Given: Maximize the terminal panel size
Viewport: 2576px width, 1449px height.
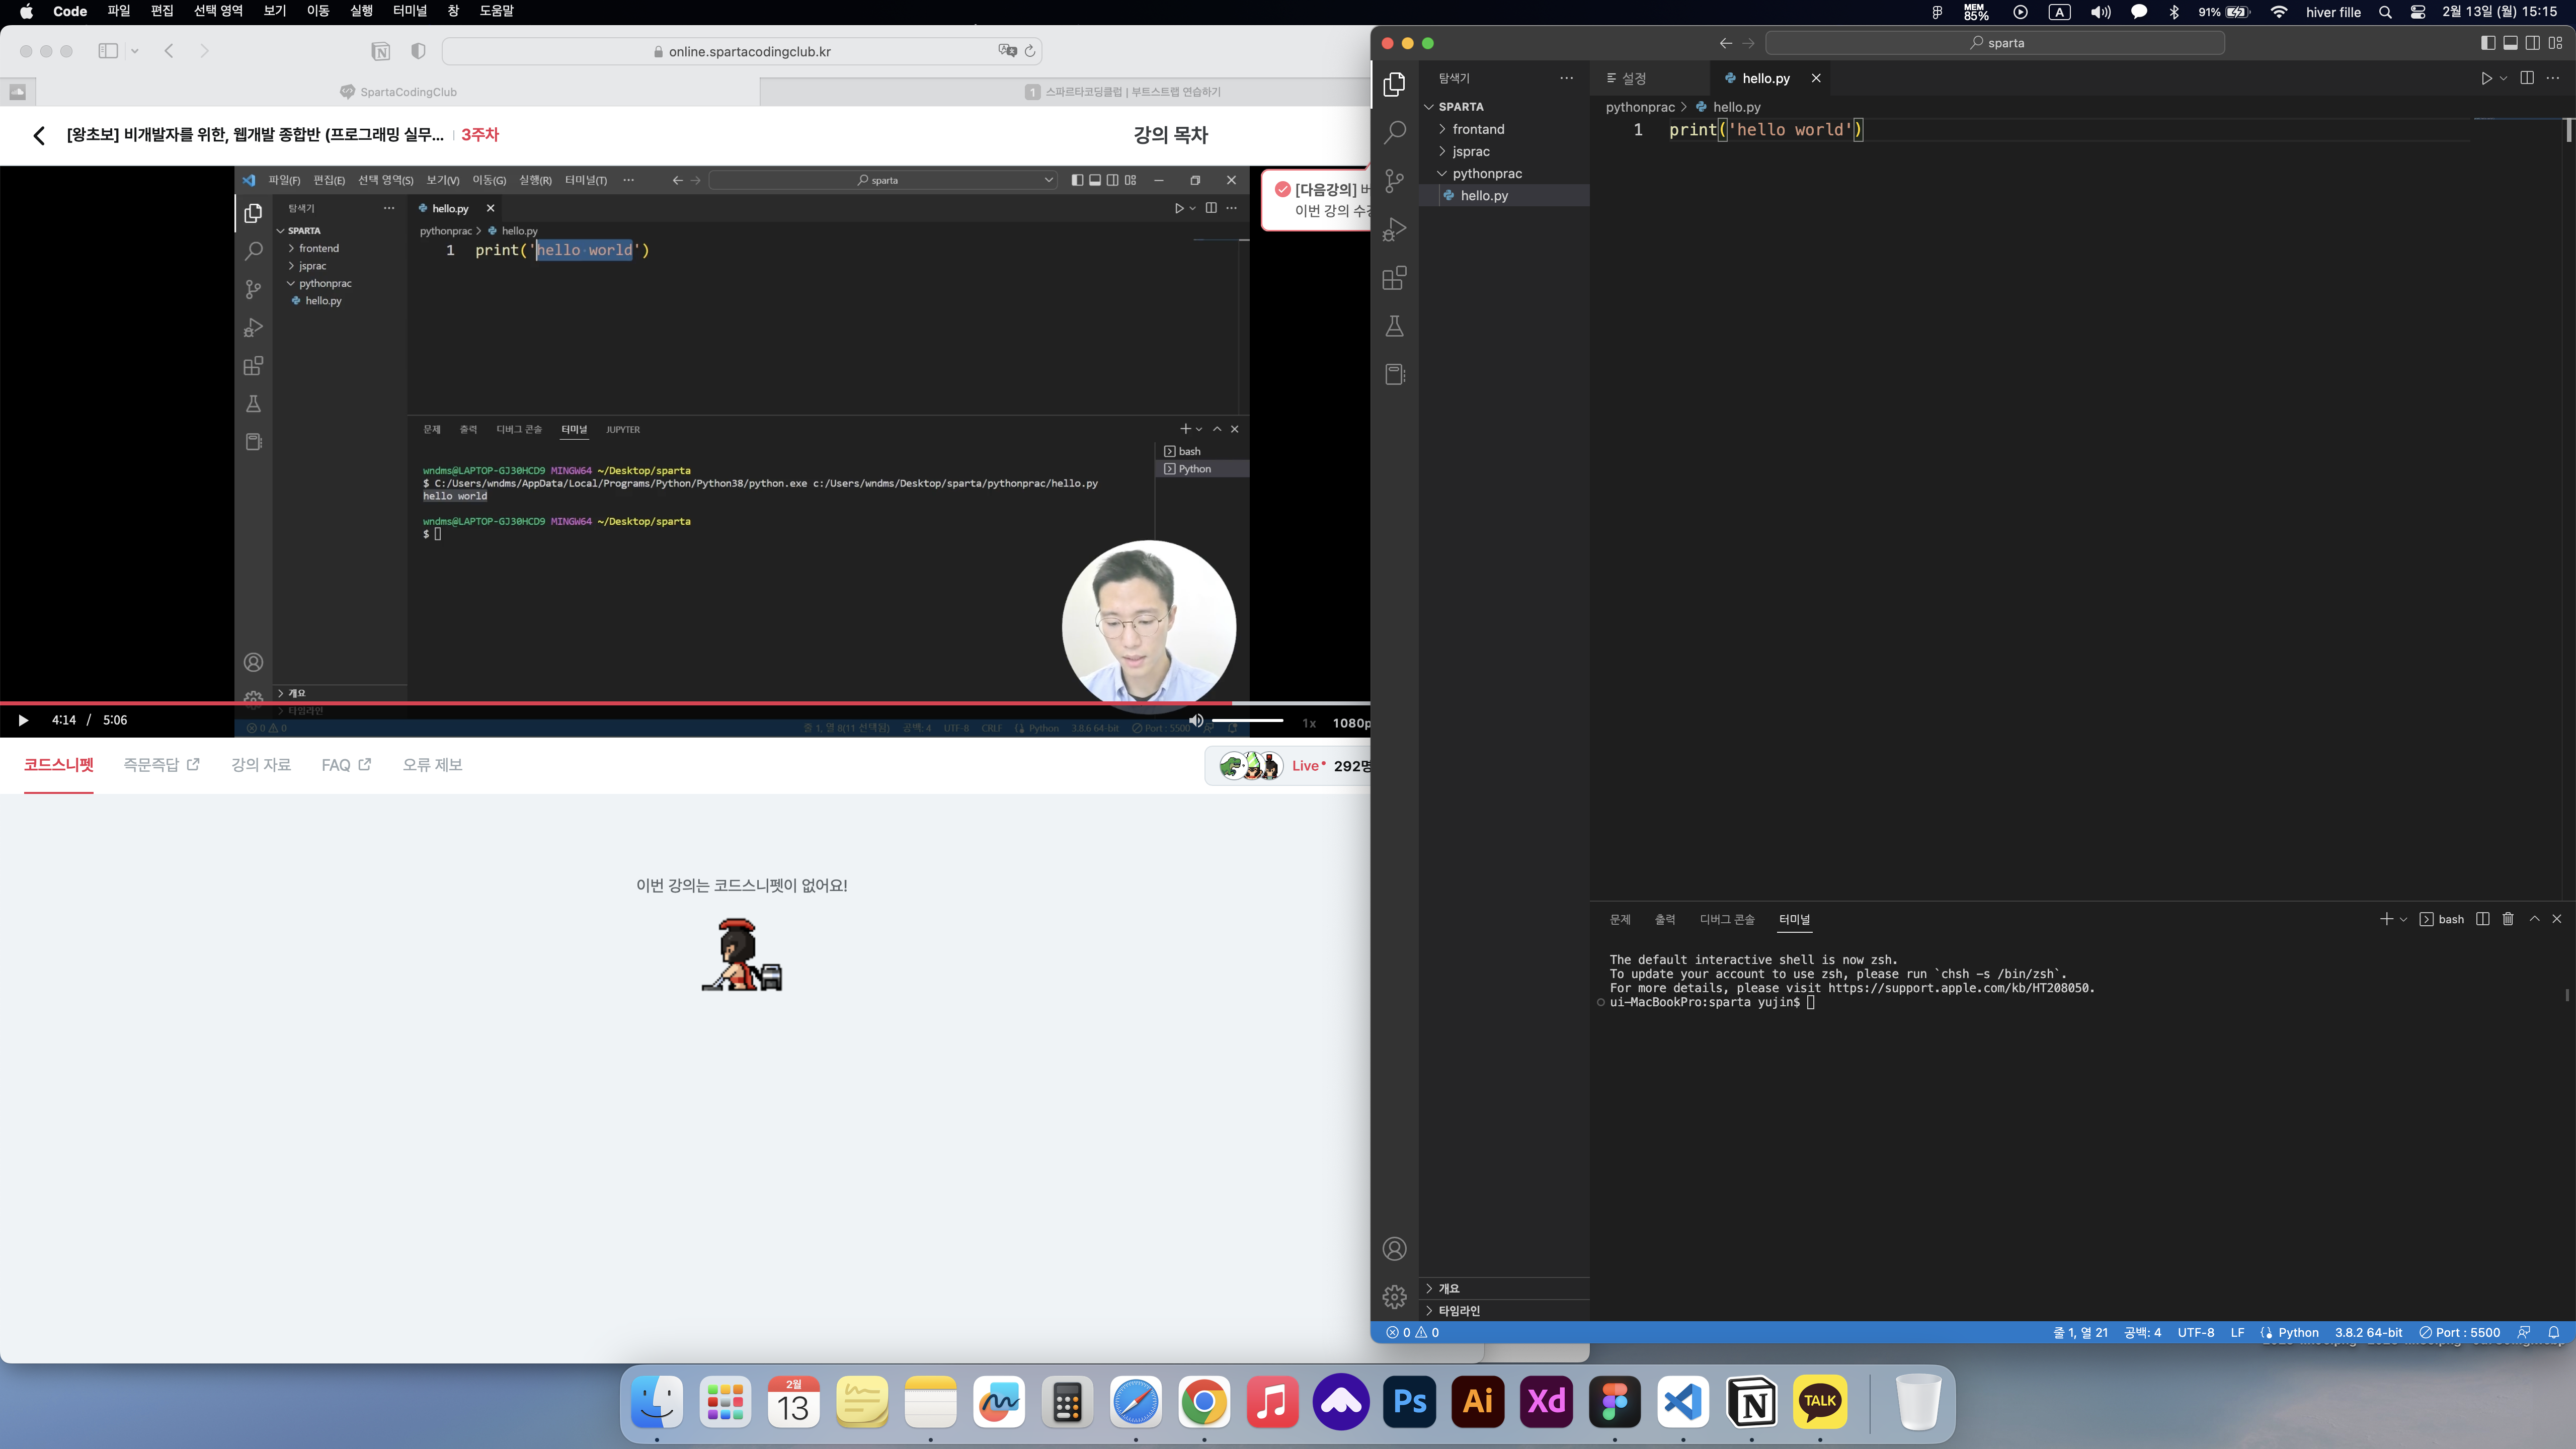Looking at the screenshot, I should 2534,919.
